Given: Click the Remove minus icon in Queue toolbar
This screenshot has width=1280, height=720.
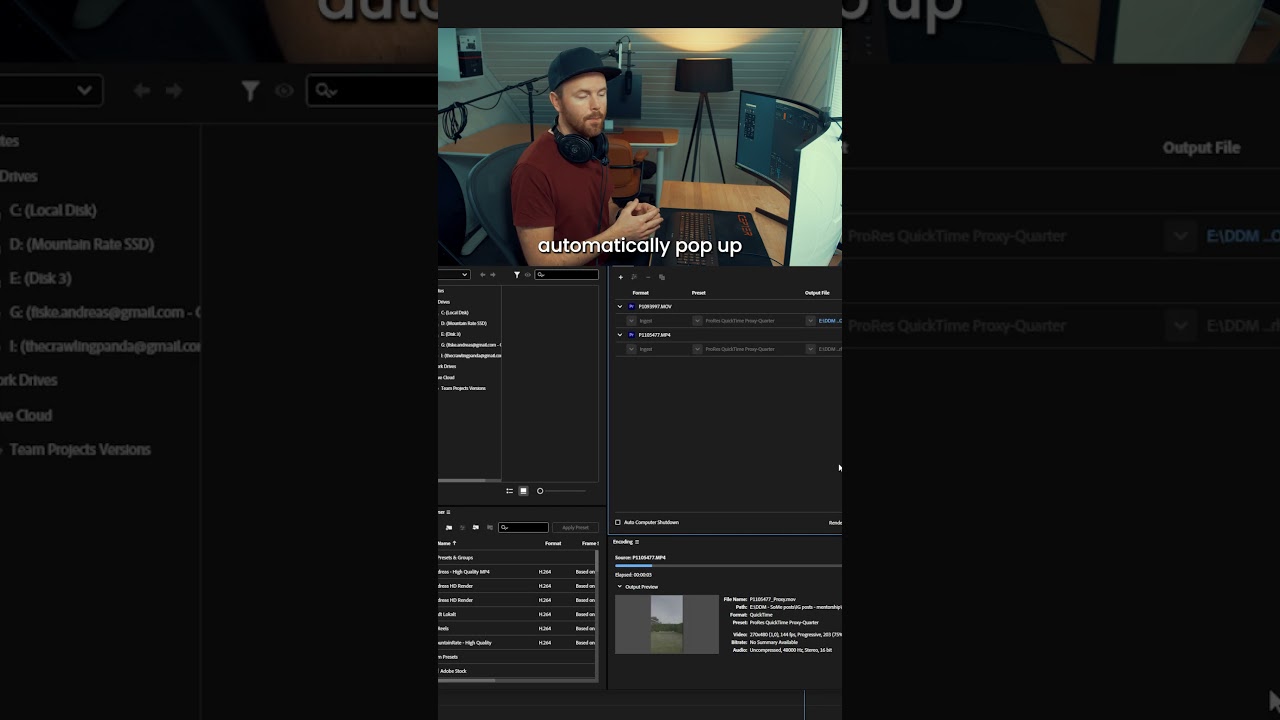Looking at the screenshot, I should point(648,277).
